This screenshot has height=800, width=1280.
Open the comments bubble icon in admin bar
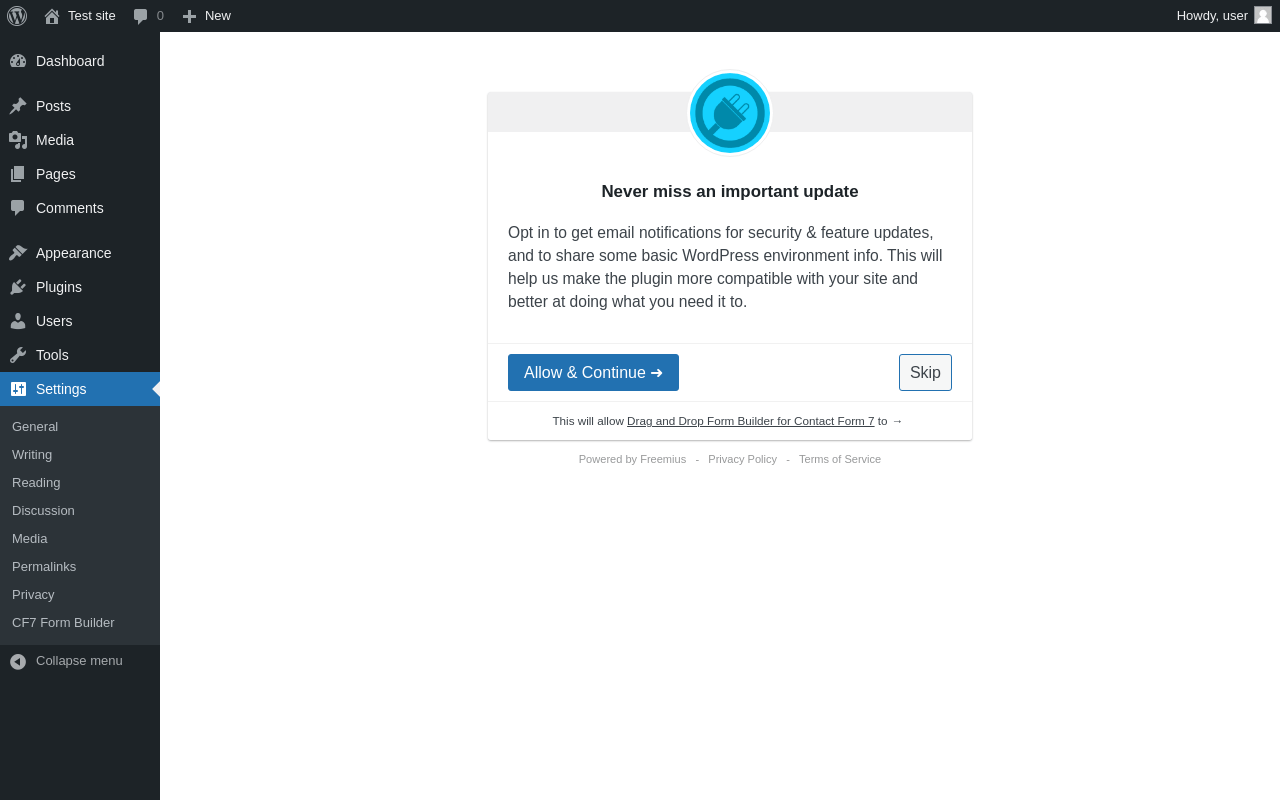click(141, 16)
